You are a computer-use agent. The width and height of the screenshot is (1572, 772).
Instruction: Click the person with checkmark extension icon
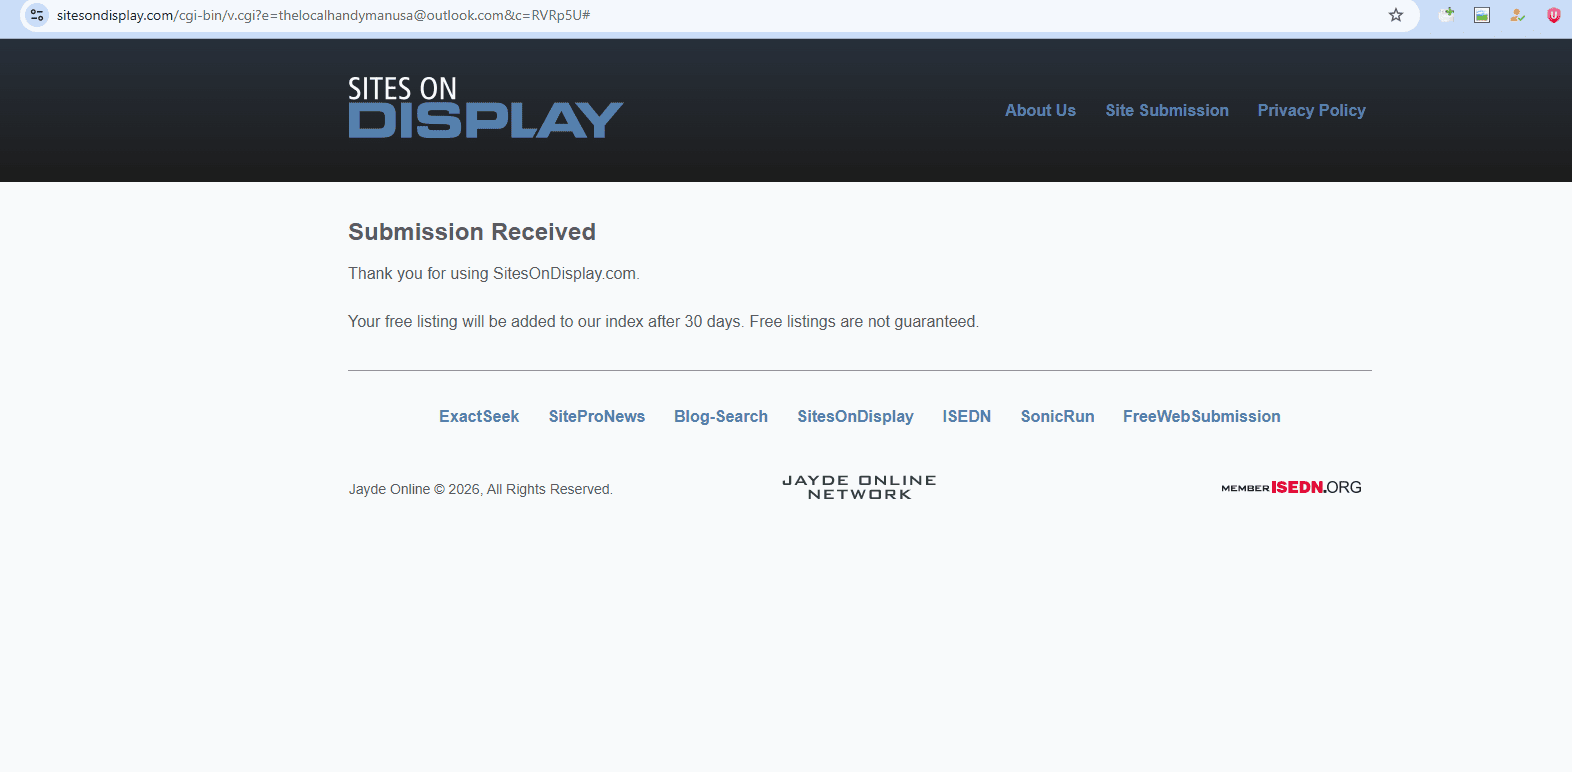(1517, 15)
